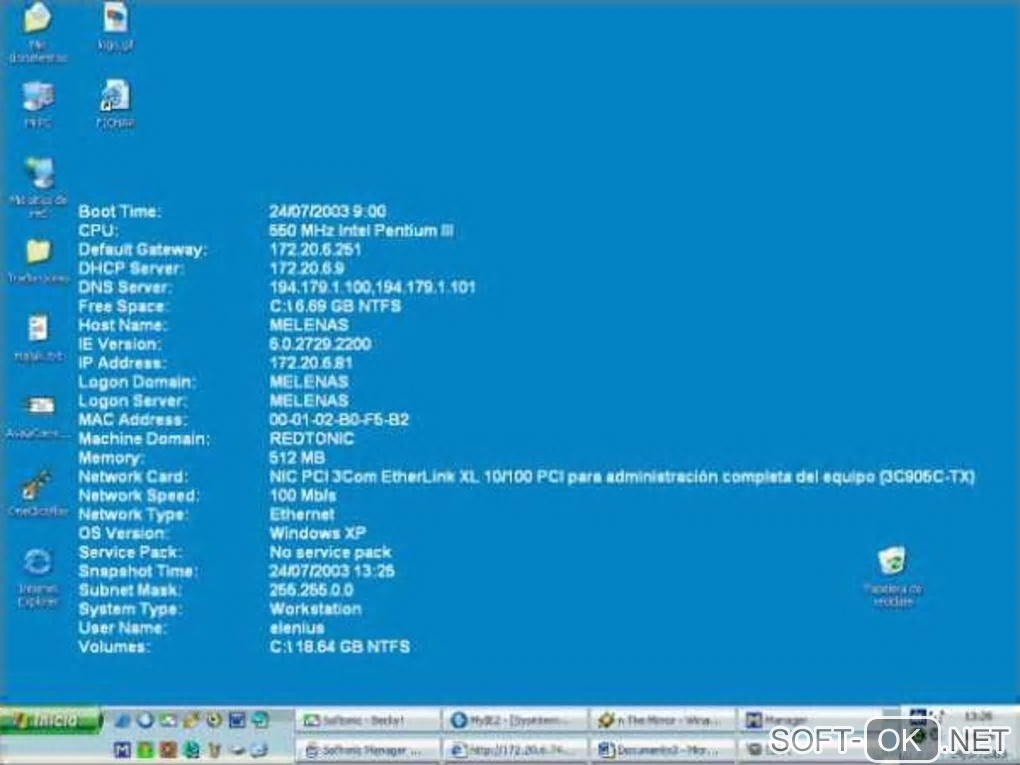Viewport: 1020px width, 765px height.
Task: Switch to MyIE2 browser taskbar button
Action: tap(515, 720)
